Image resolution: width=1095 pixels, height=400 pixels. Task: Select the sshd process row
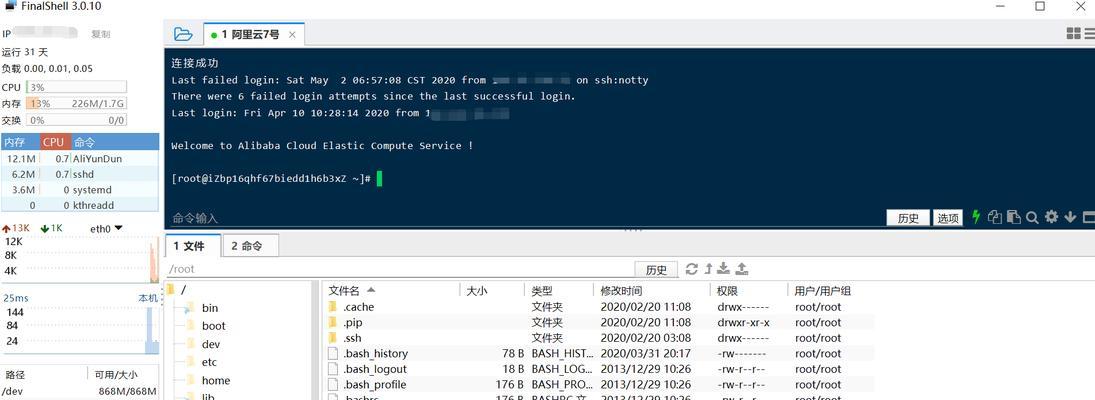coord(80,174)
